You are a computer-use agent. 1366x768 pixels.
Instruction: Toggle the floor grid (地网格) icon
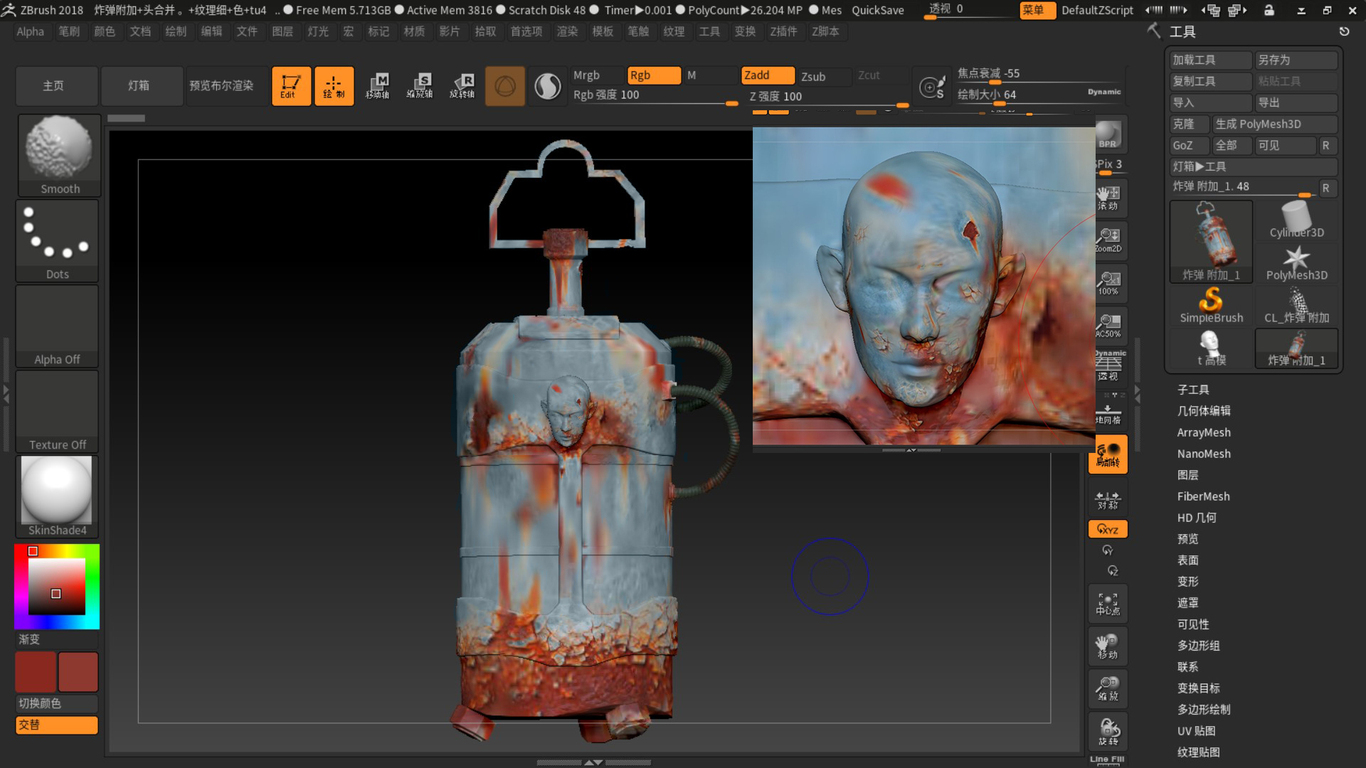(1108, 410)
